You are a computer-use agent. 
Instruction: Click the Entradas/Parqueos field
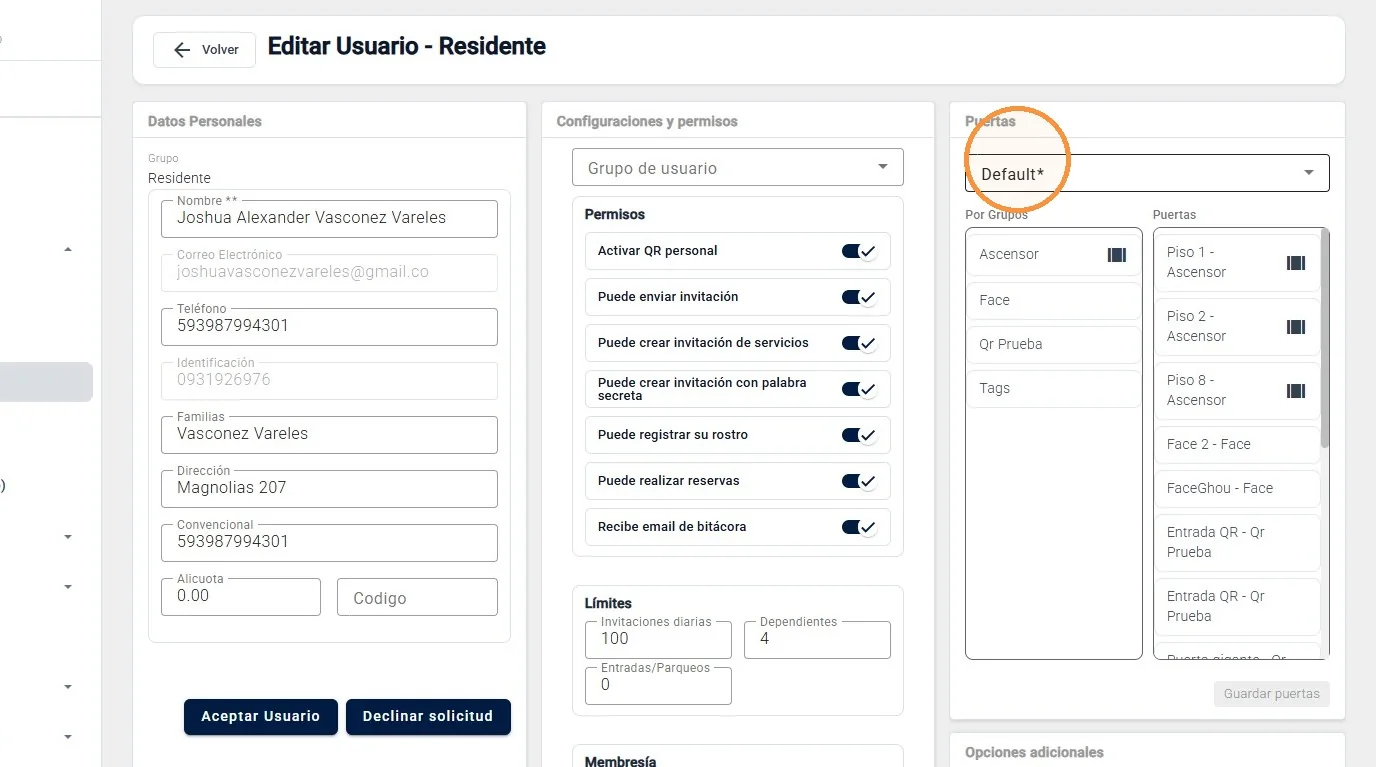tap(658, 685)
